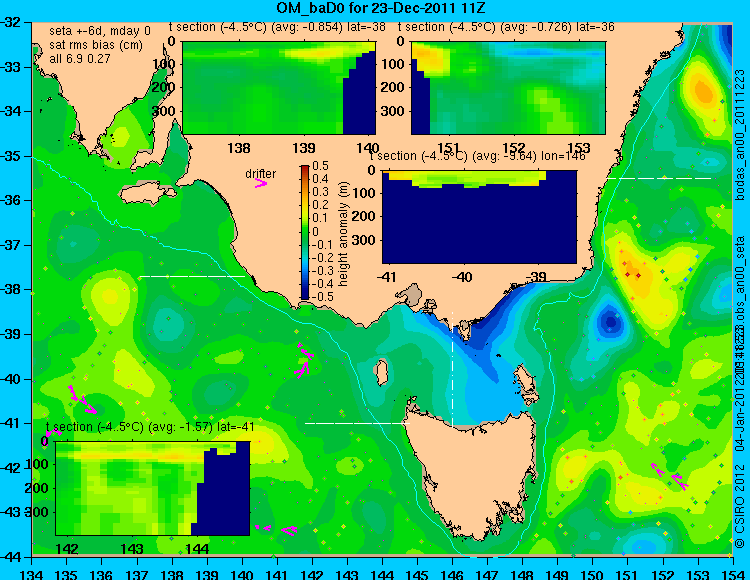Select the 'all 6.9 0.27' statistics text

coord(79,59)
